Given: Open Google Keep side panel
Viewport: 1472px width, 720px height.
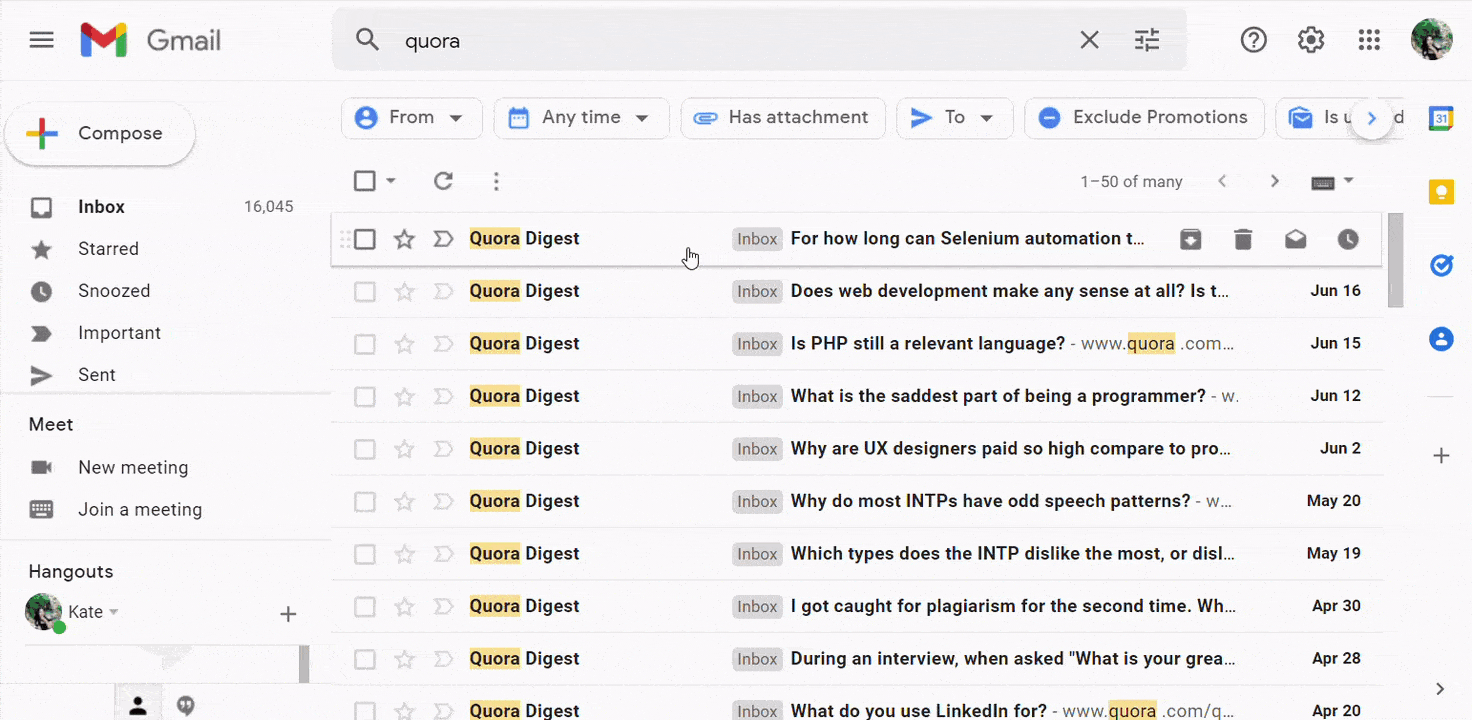Looking at the screenshot, I should point(1441,192).
